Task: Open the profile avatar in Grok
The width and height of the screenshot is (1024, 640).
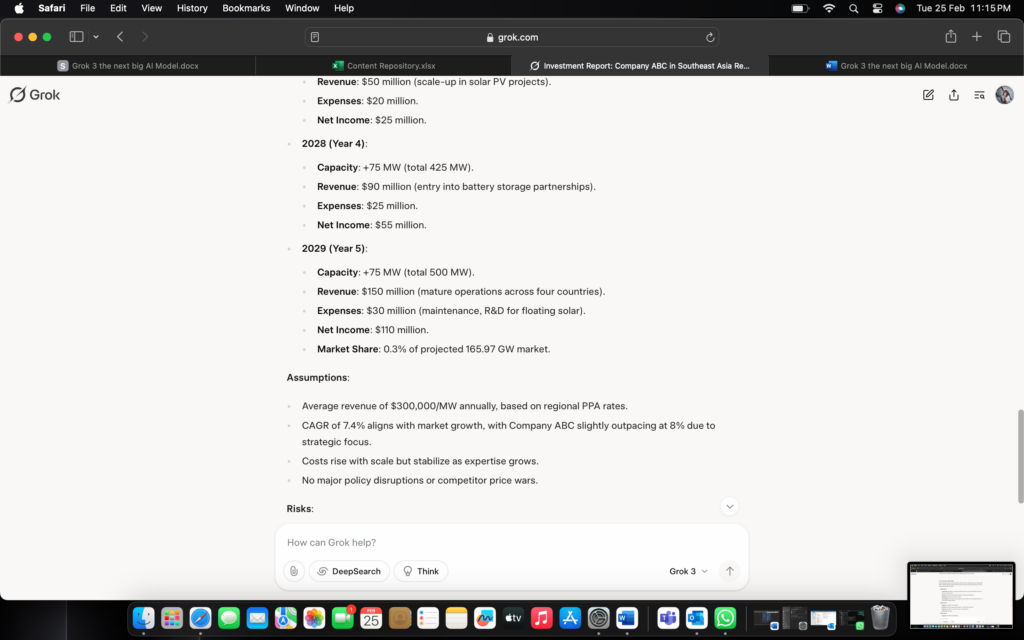Action: pos(1004,95)
